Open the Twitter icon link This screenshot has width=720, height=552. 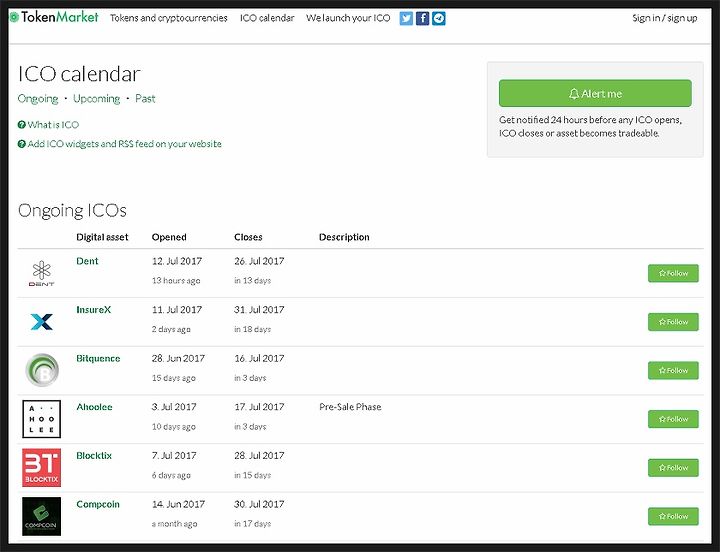[406, 18]
